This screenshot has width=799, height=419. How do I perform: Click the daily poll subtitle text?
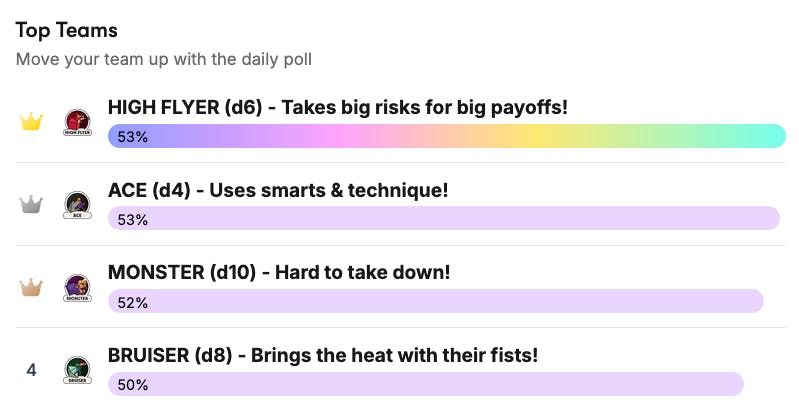(164, 60)
